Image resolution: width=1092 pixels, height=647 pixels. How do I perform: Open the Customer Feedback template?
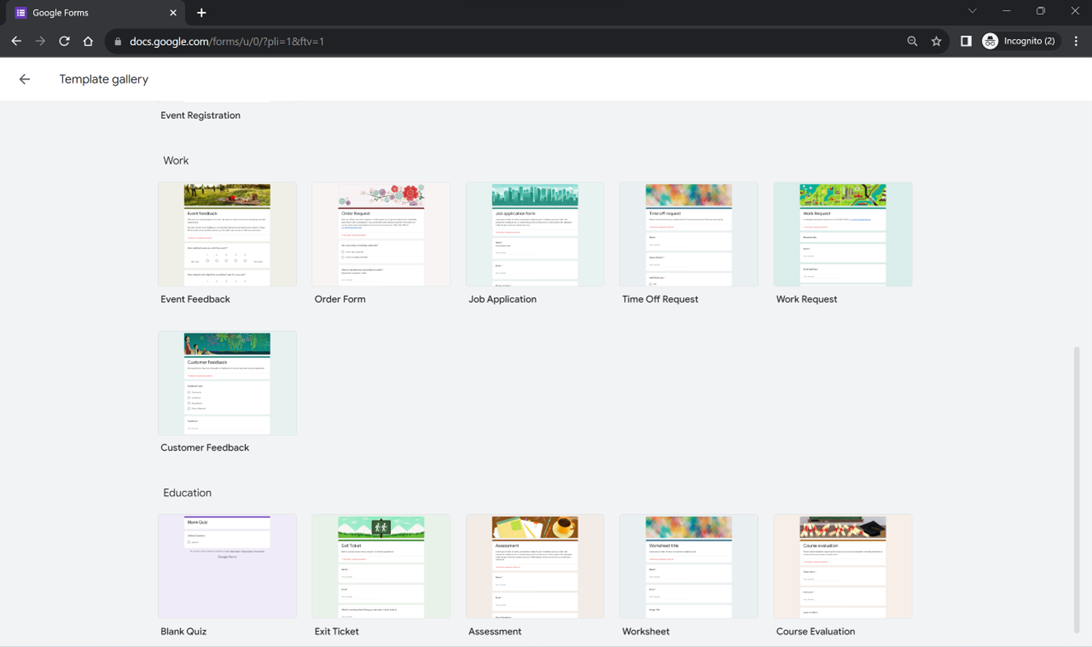click(x=227, y=382)
